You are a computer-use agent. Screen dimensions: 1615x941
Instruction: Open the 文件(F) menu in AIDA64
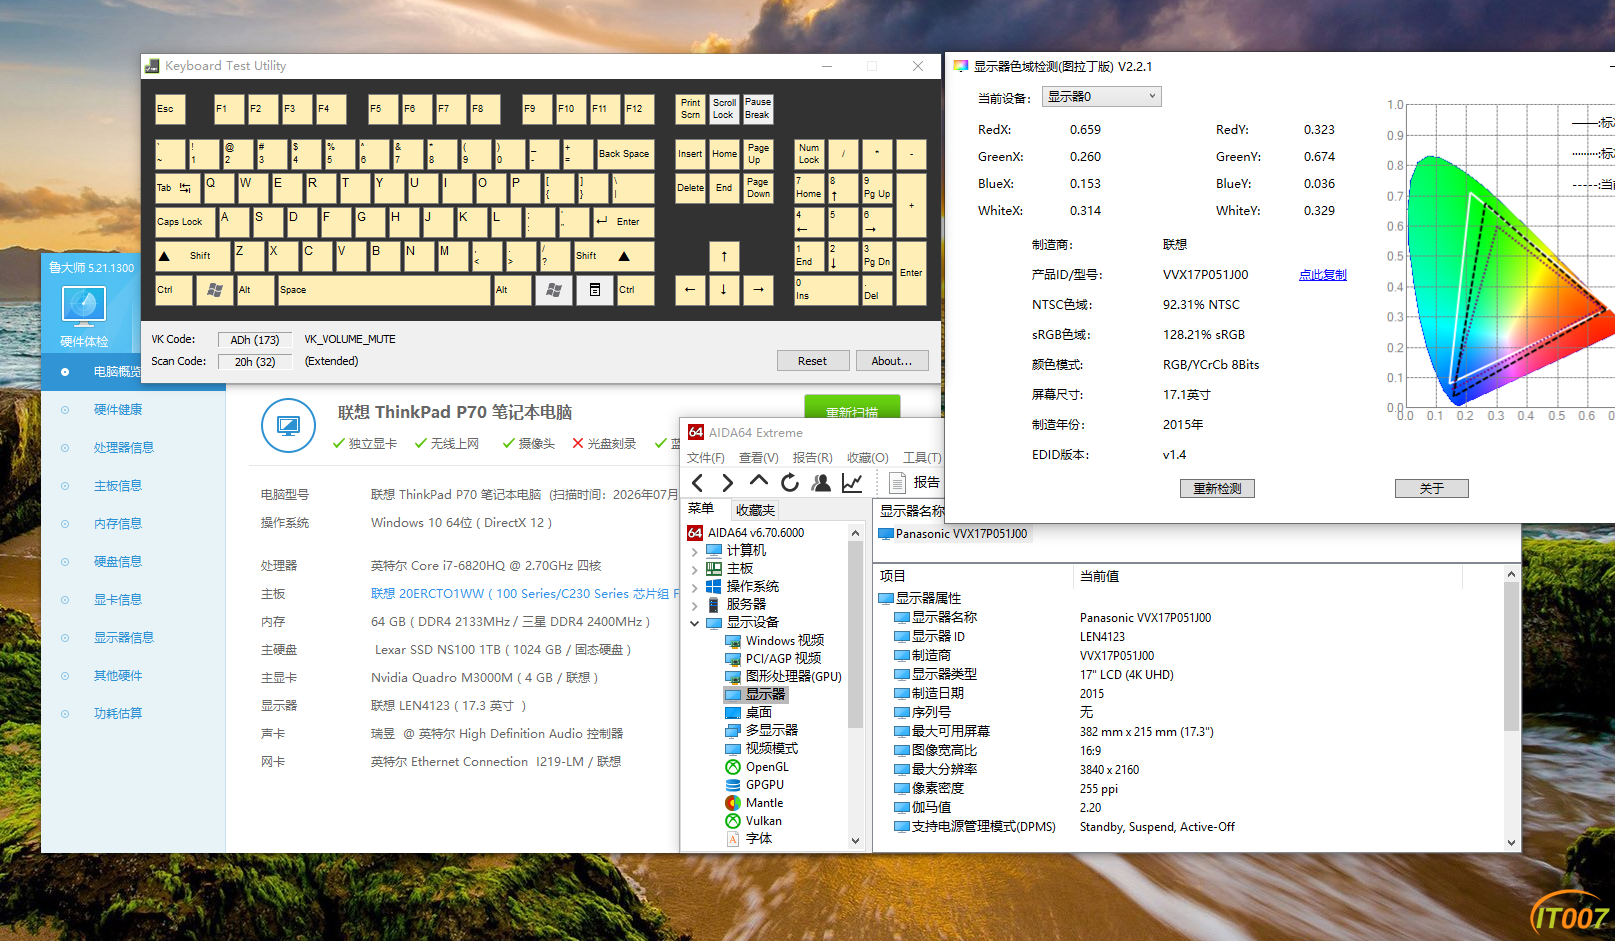pos(705,457)
